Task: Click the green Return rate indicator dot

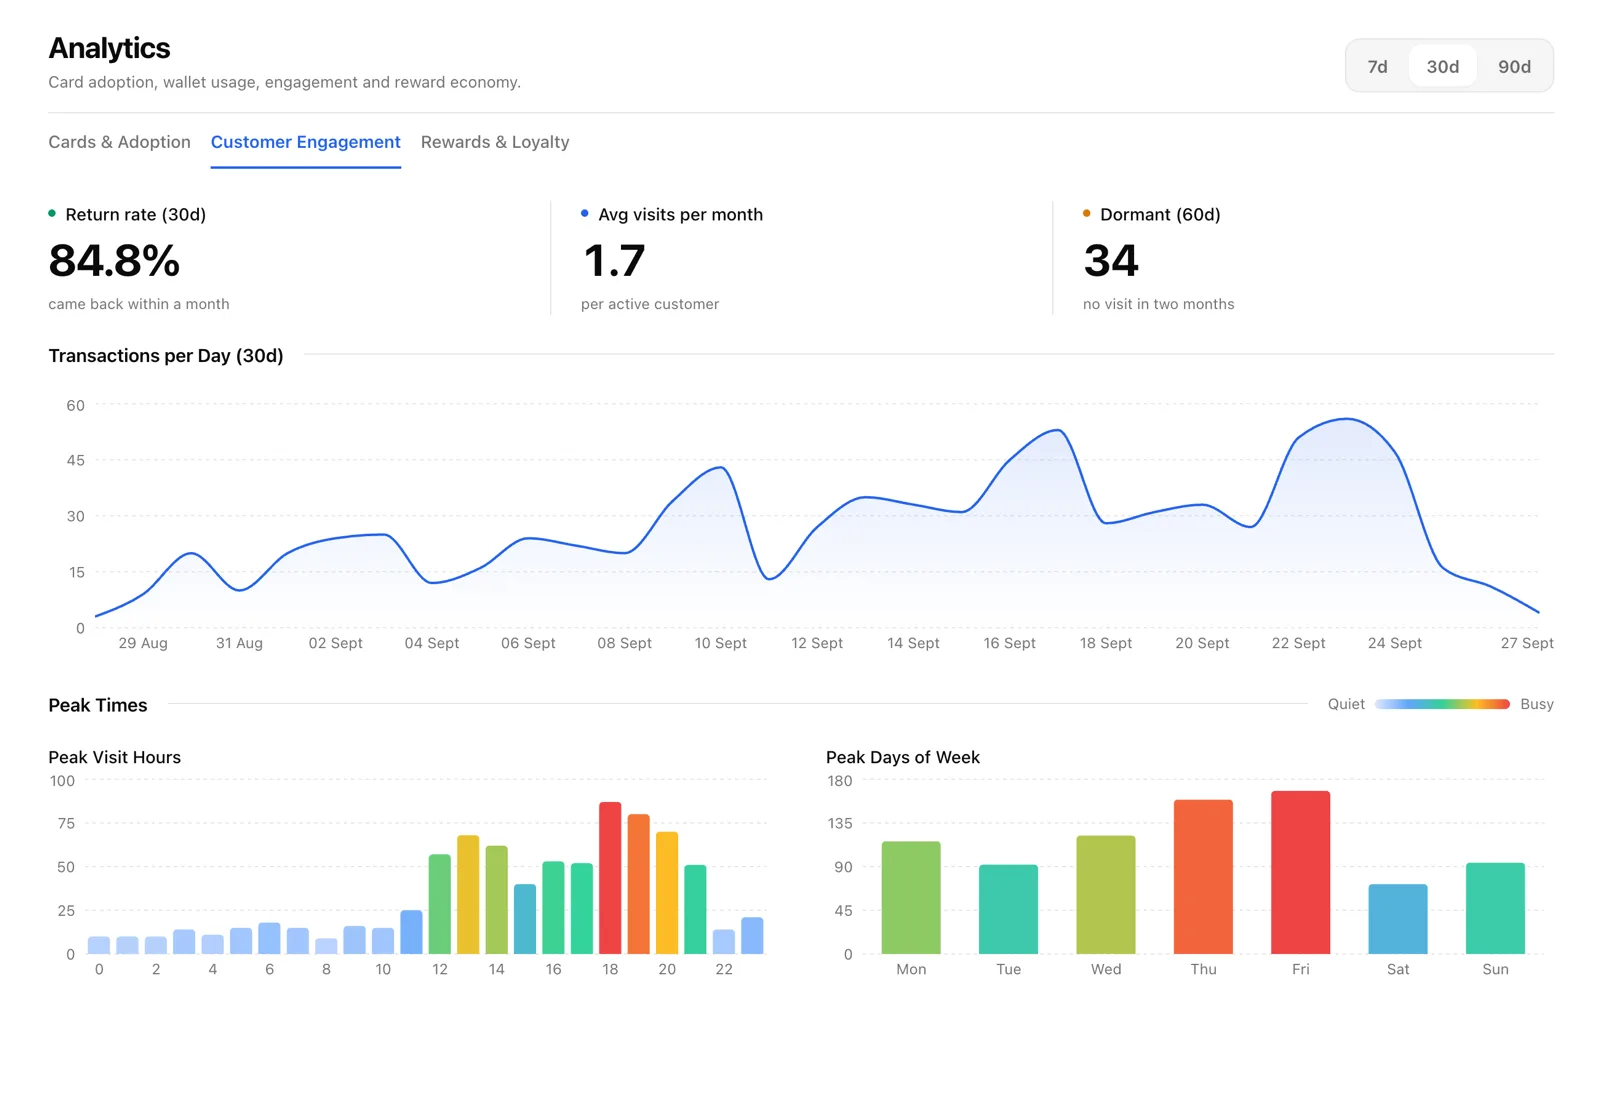Action: click(52, 213)
